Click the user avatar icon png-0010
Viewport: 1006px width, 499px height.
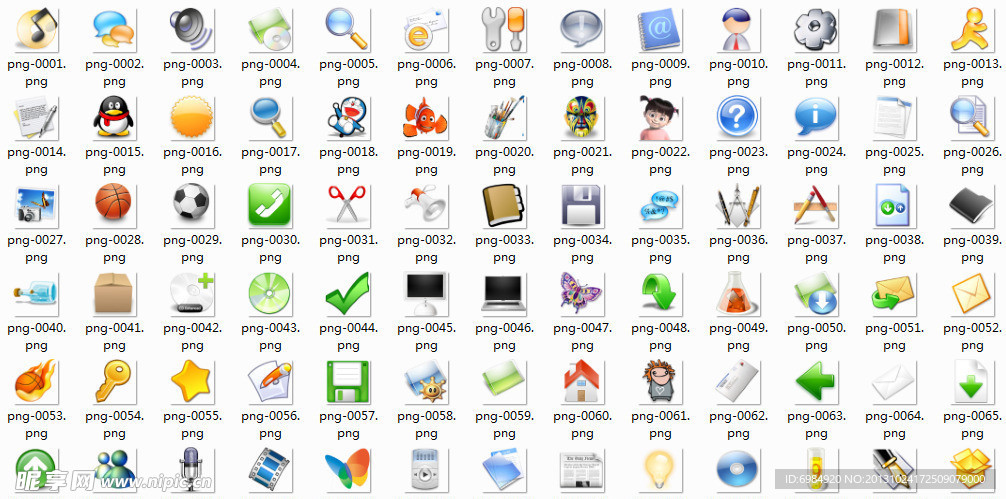pyautogui.click(x=738, y=30)
